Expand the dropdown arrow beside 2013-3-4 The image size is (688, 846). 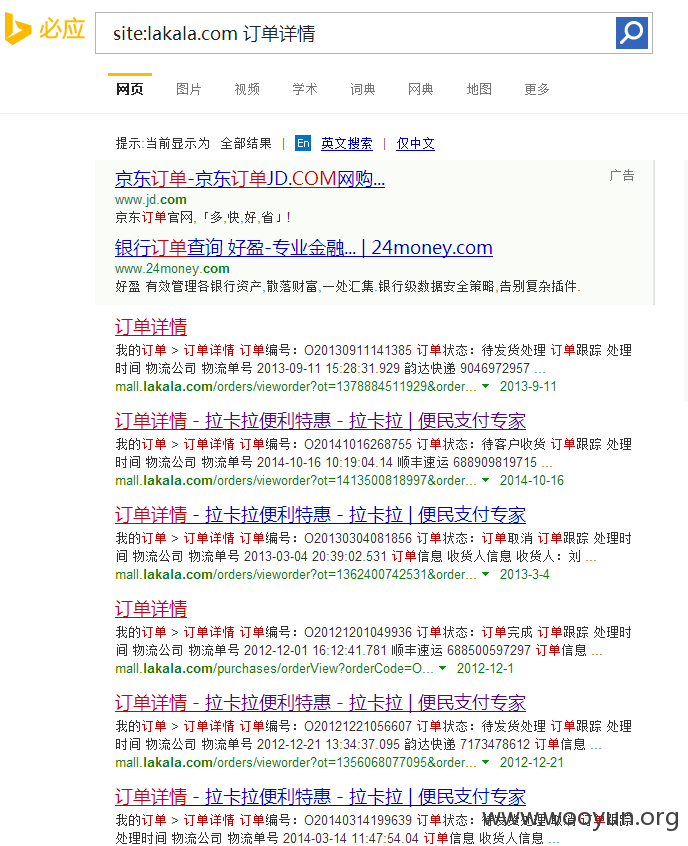coord(486,574)
